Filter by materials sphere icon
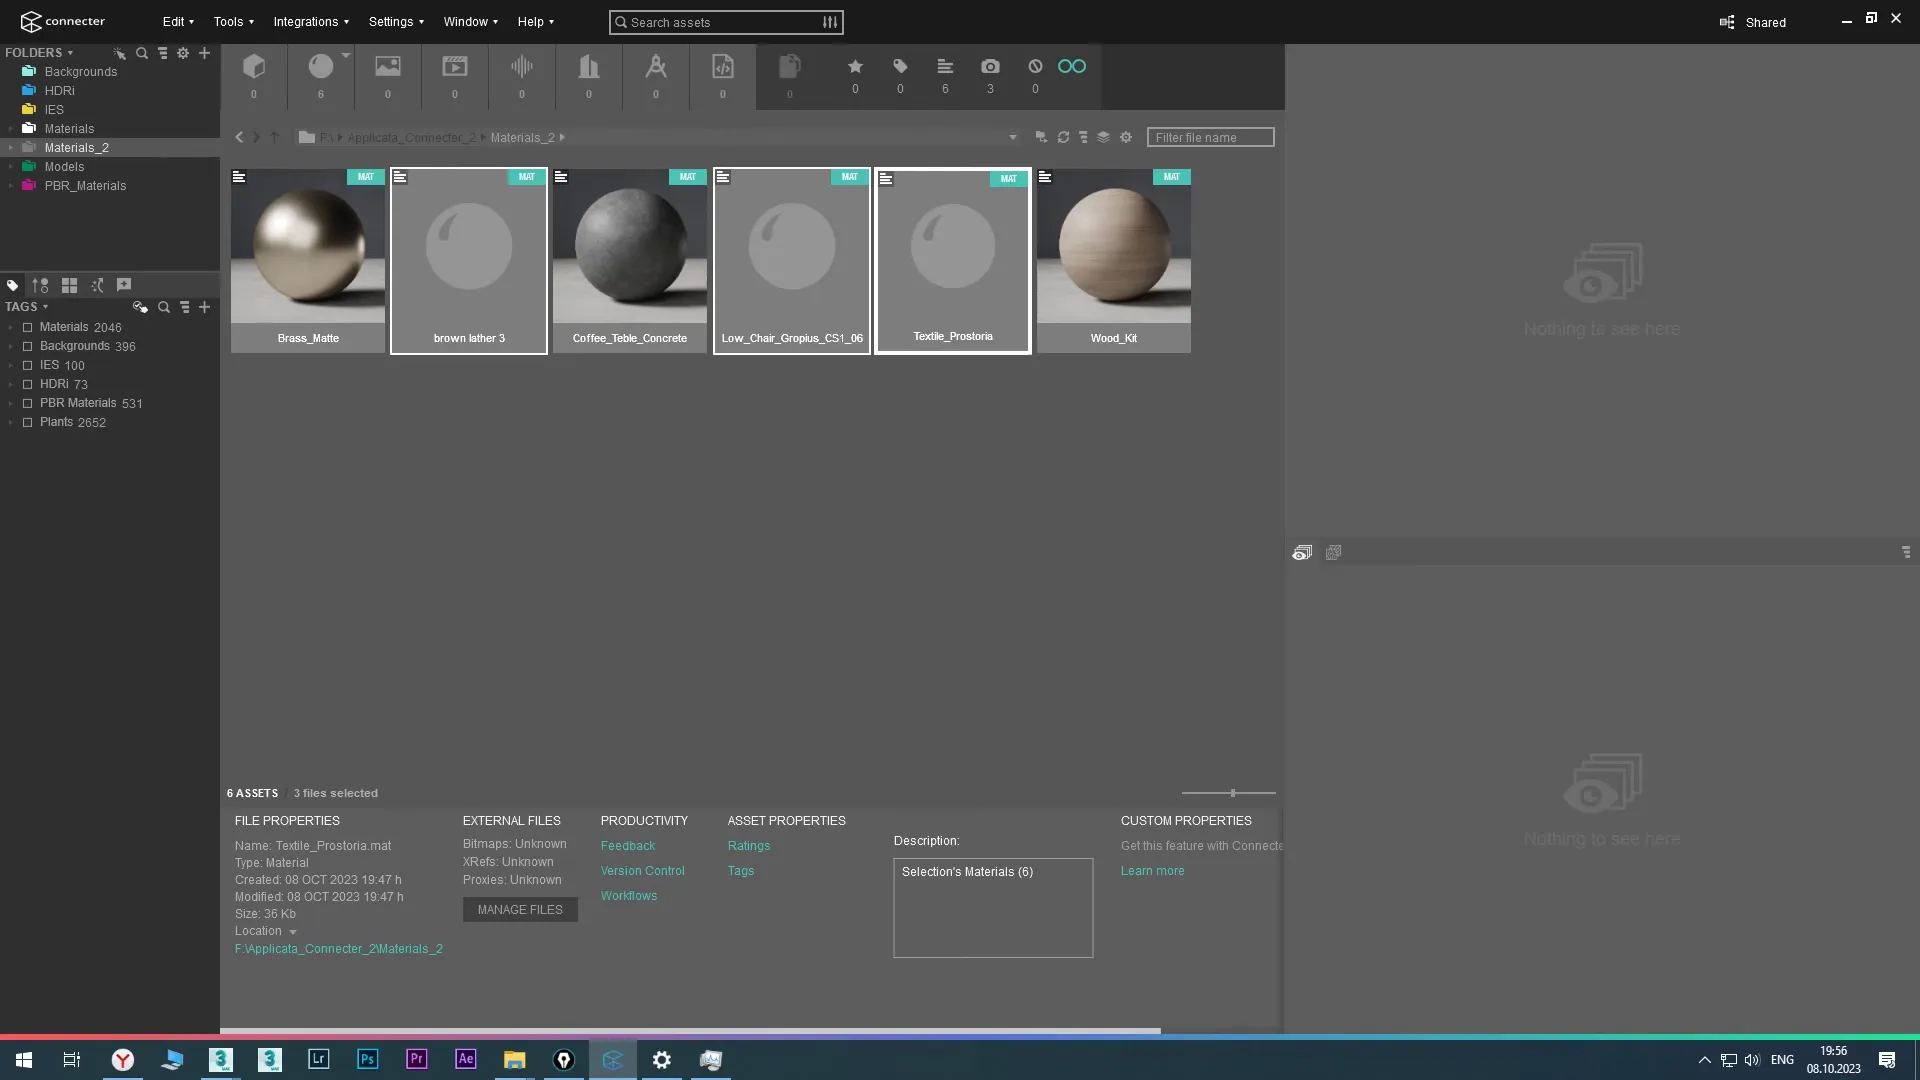The width and height of the screenshot is (1920, 1080). pos(320,67)
